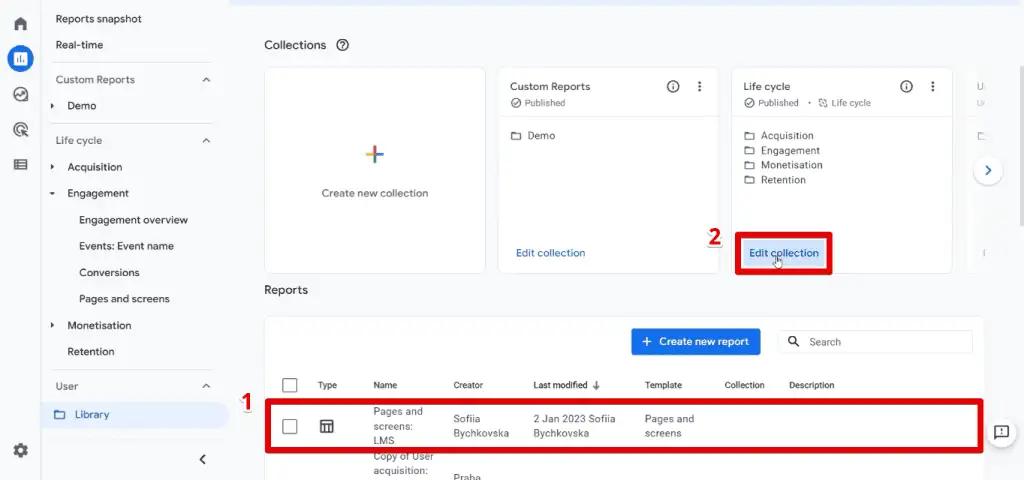Expand the Monetisation tree item

coord(52,325)
